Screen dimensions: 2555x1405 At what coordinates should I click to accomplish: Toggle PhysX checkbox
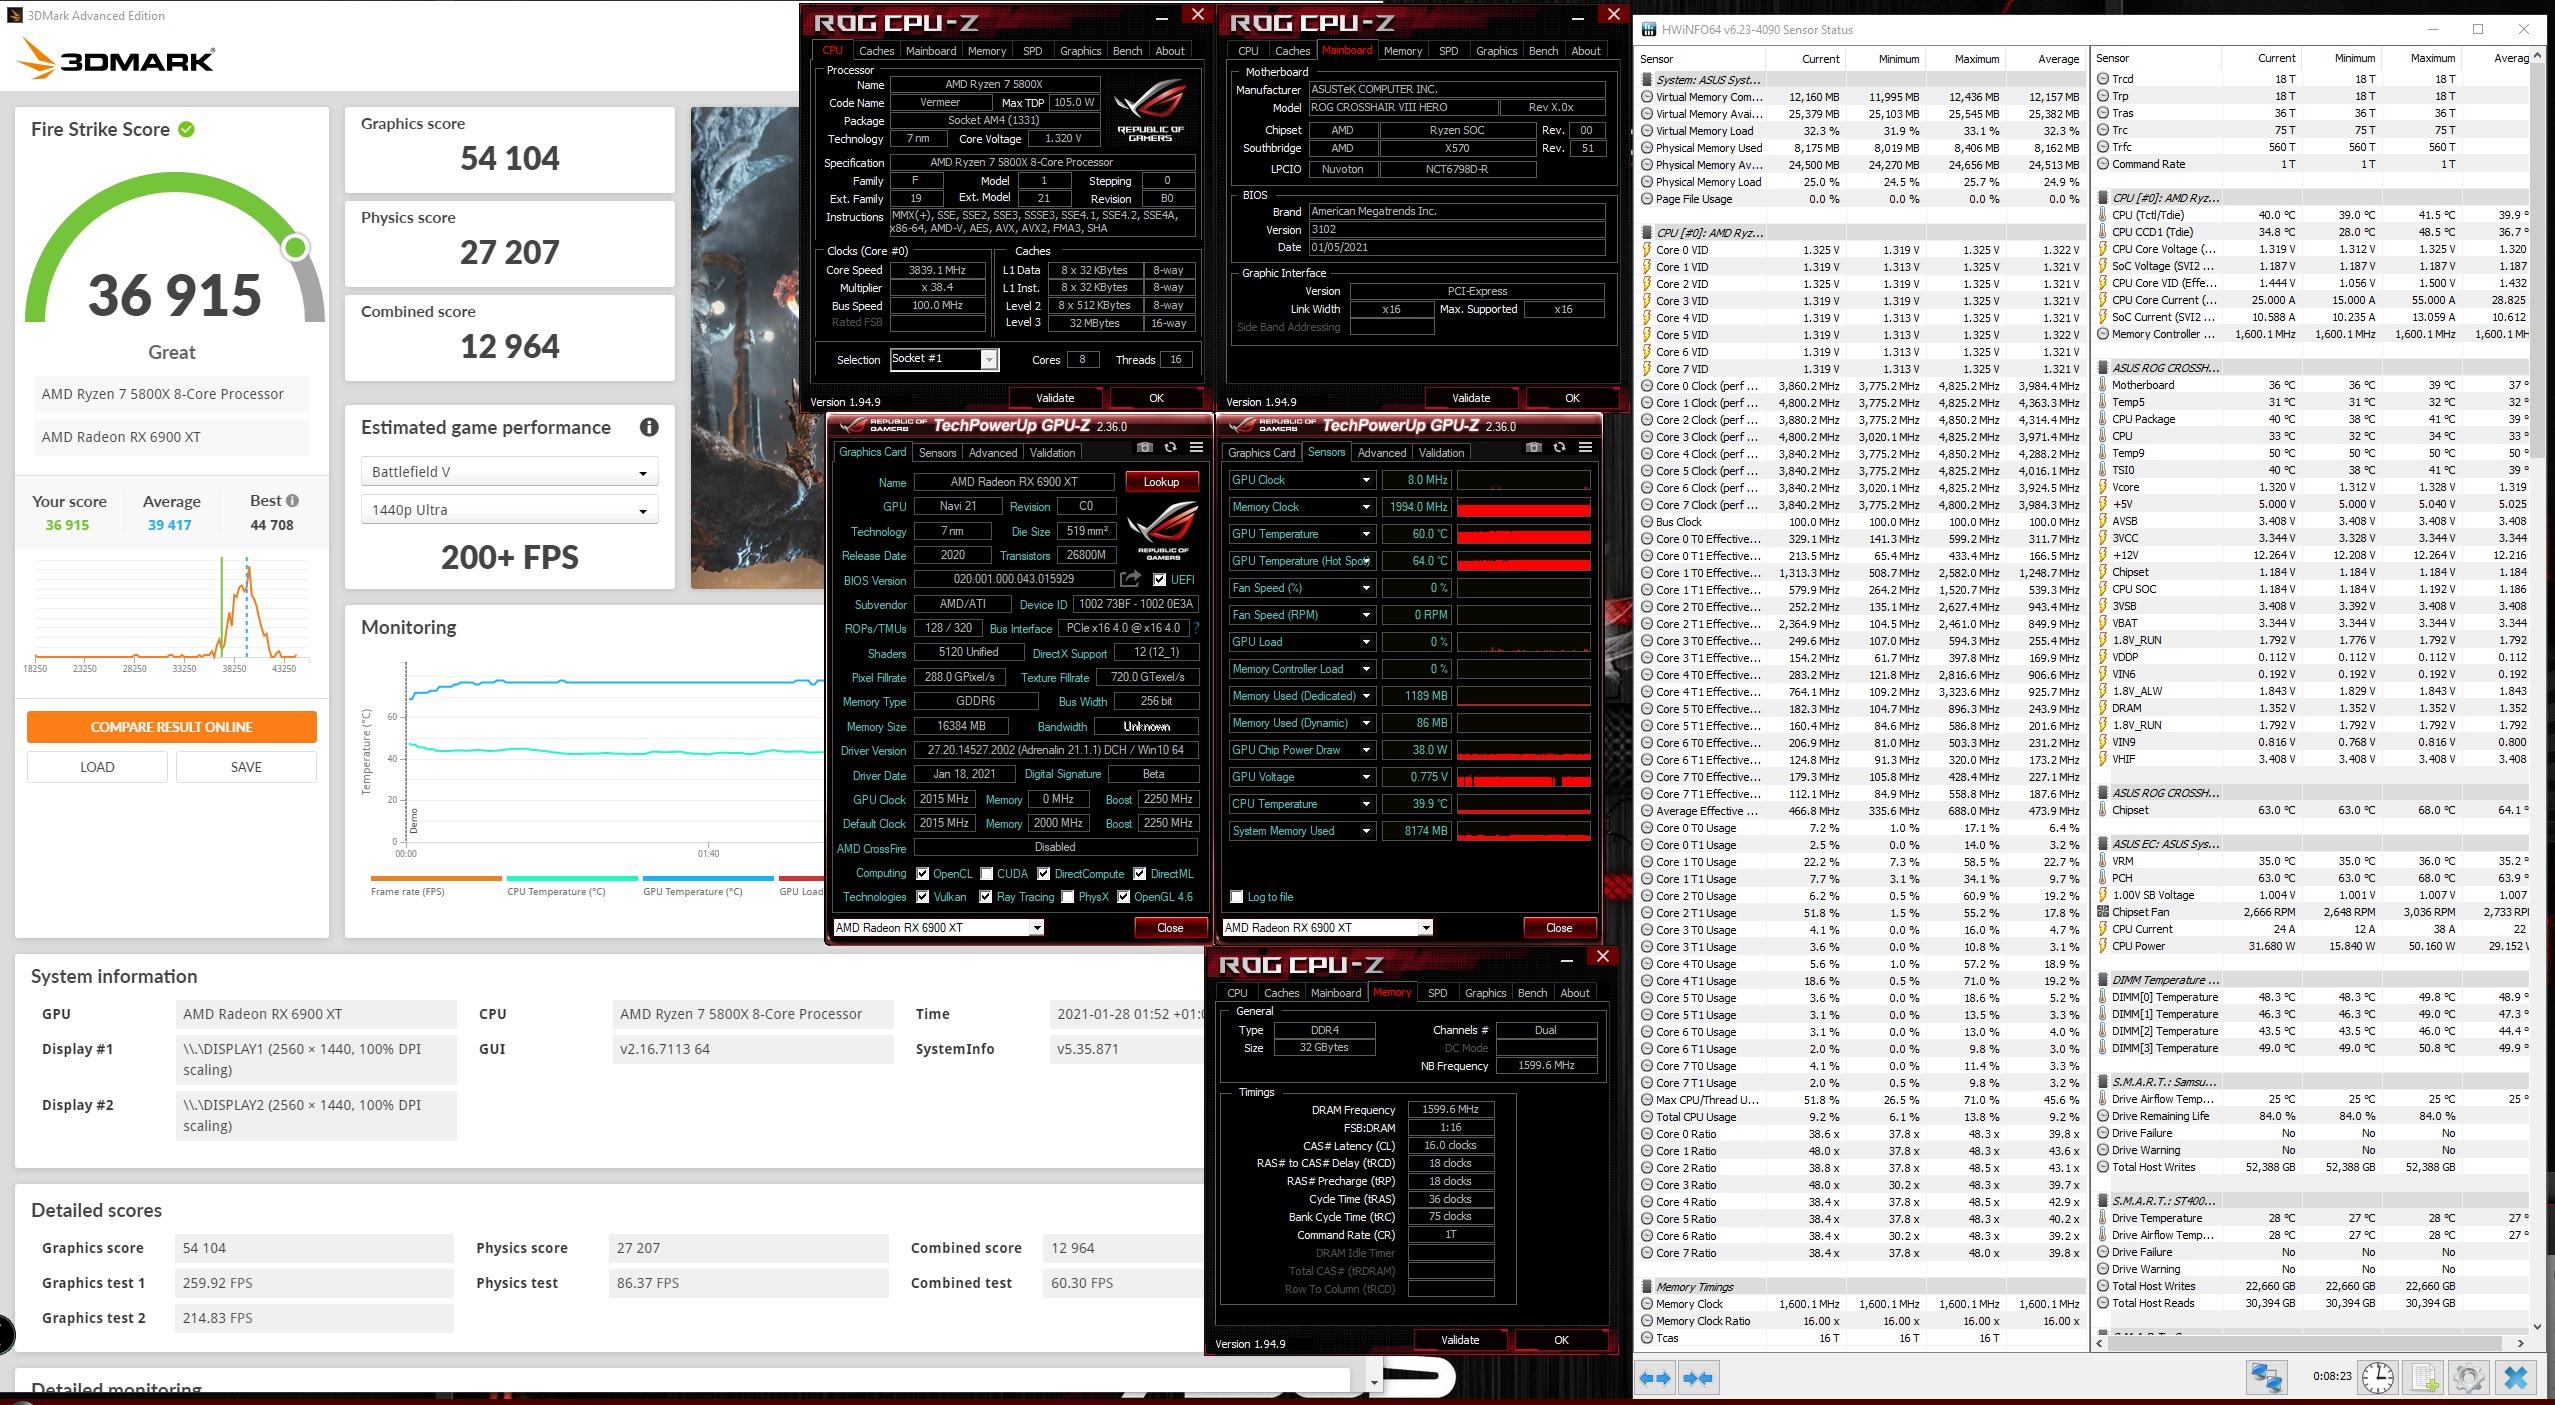click(x=1067, y=897)
